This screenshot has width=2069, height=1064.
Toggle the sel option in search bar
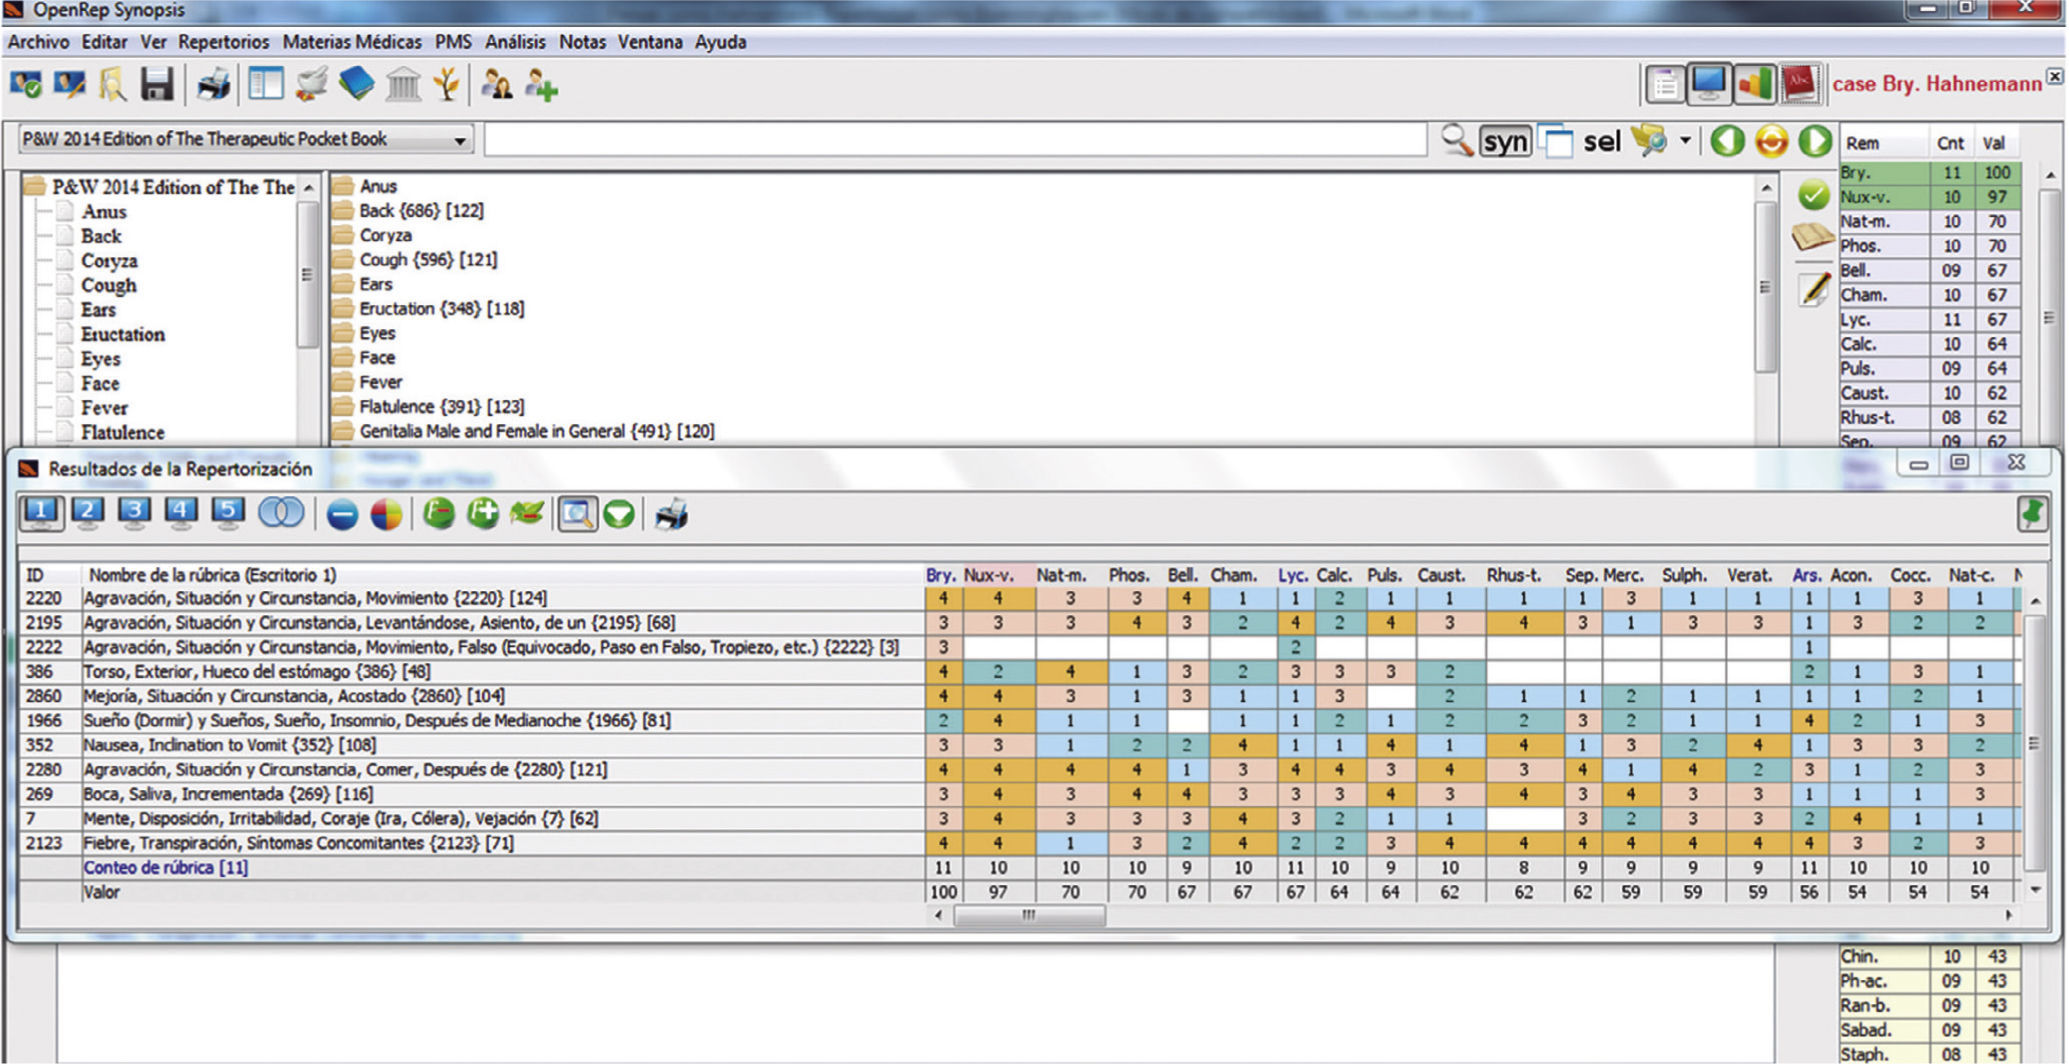[x=1601, y=142]
